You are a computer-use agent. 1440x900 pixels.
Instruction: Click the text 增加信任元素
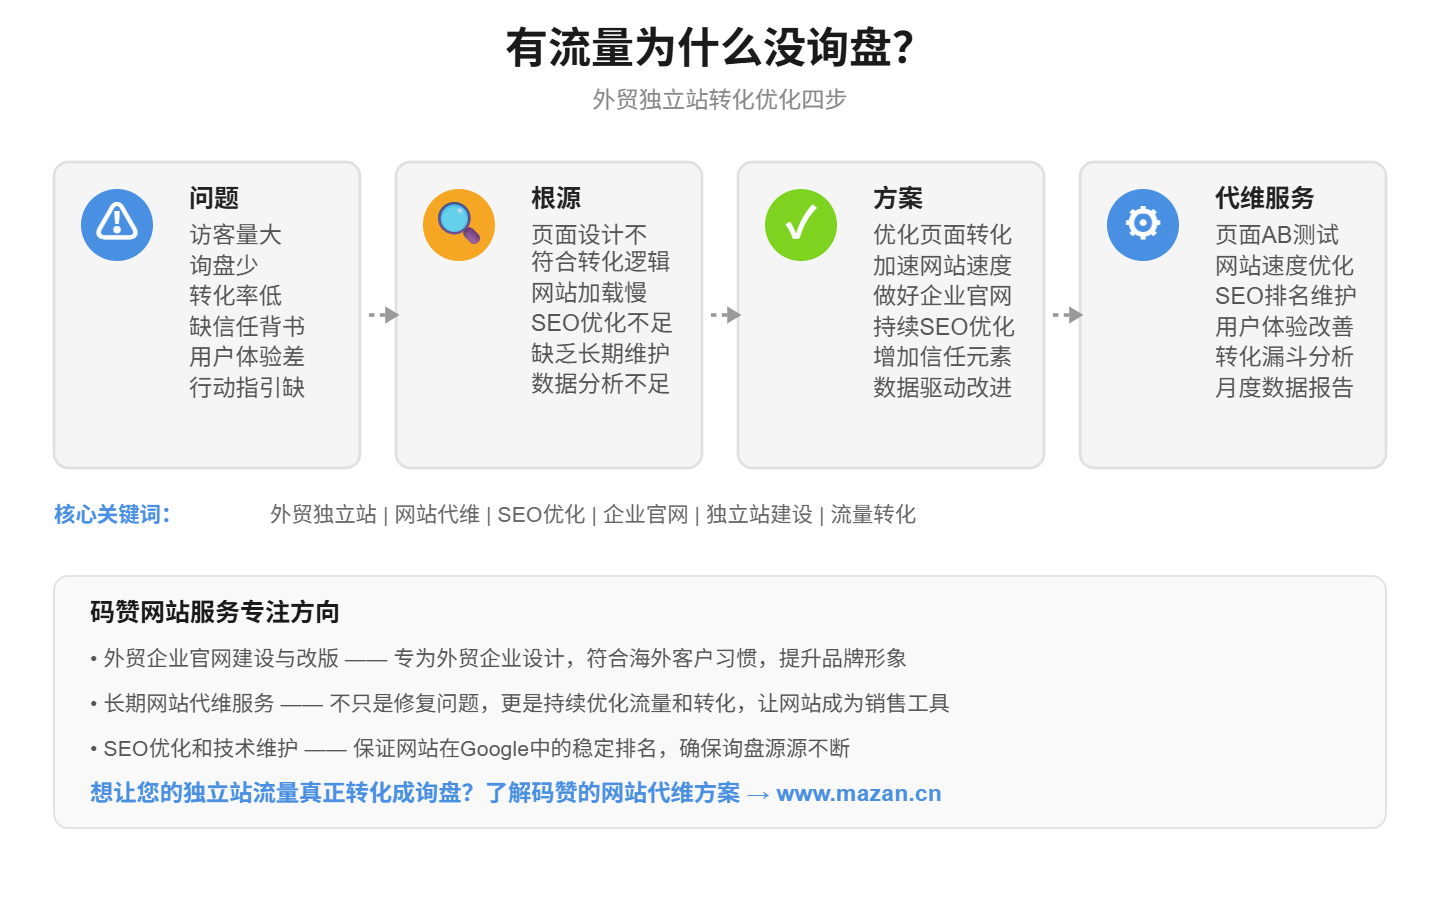943,356
